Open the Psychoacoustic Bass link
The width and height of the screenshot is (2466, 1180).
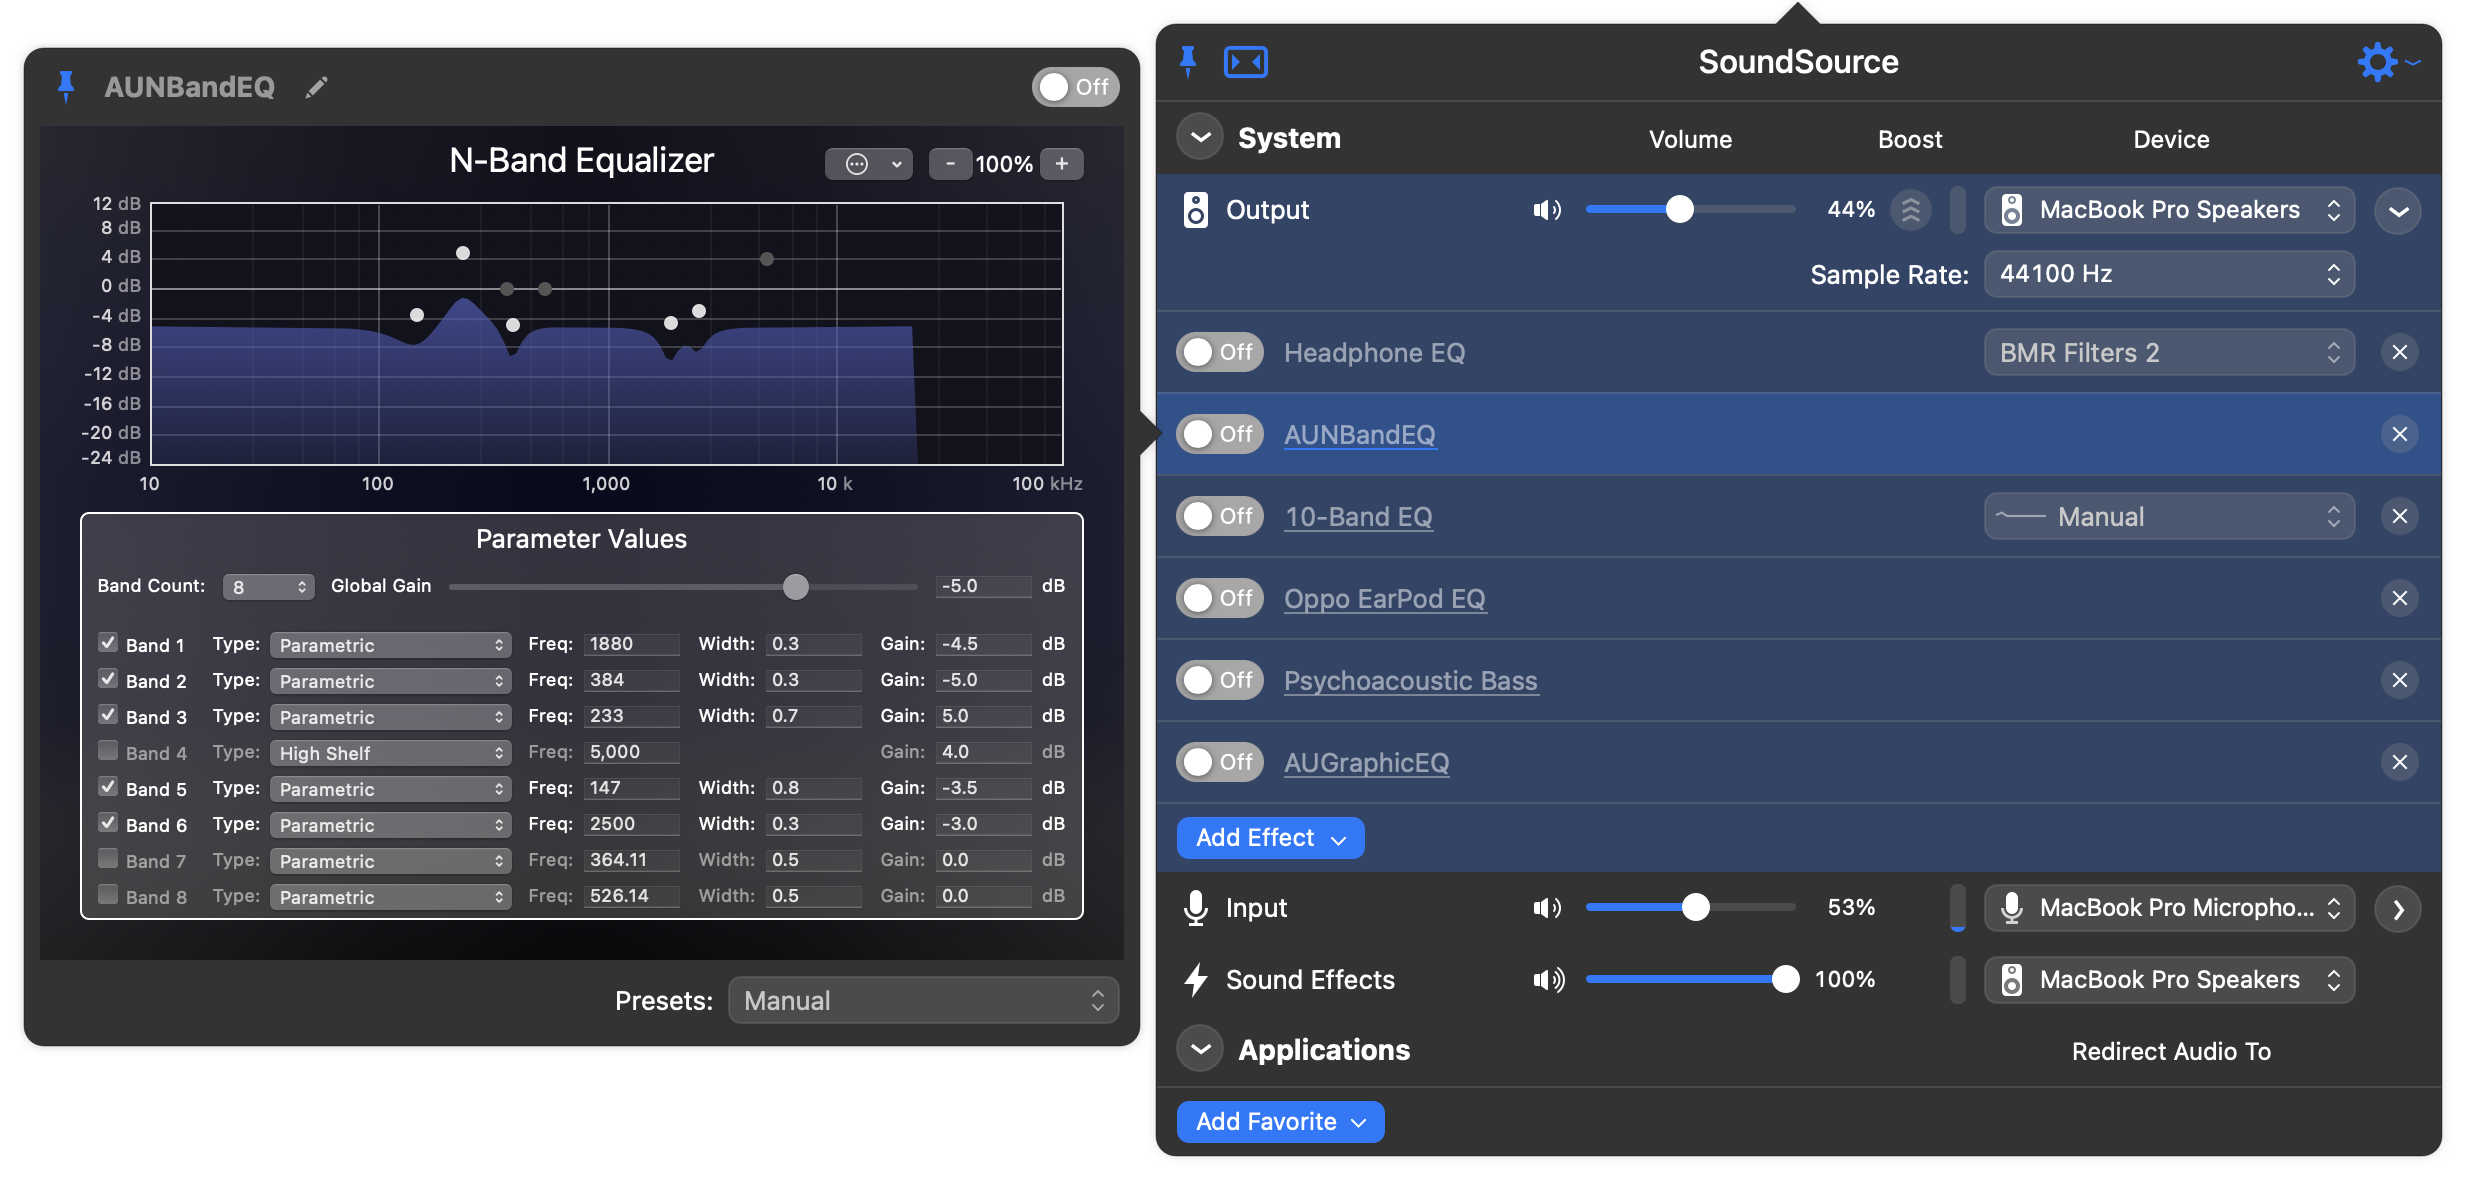[x=1411, y=681]
